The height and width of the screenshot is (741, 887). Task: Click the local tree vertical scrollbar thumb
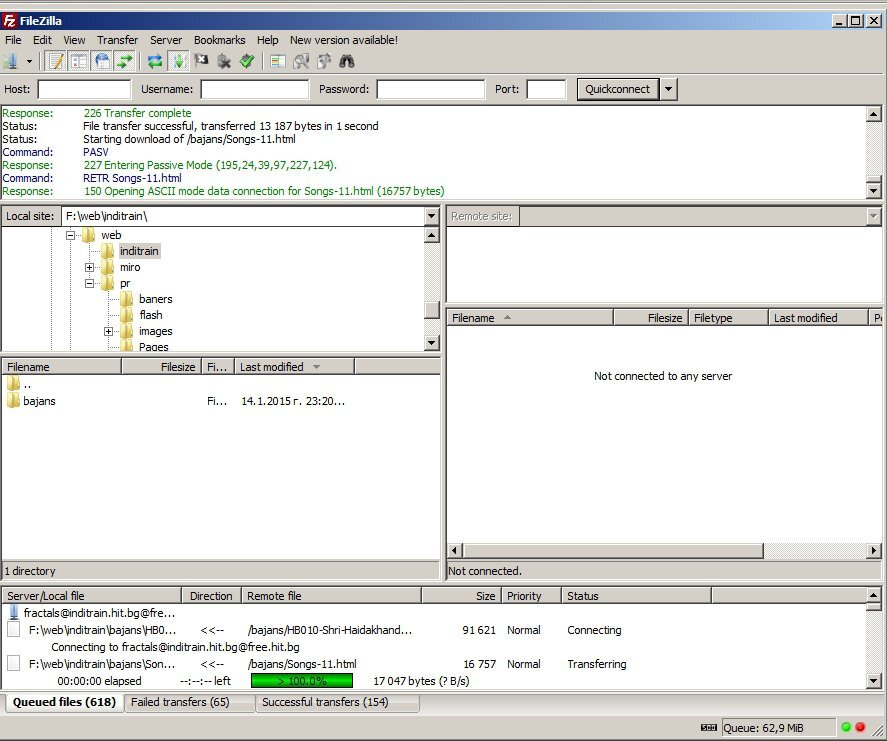tap(432, 309)
